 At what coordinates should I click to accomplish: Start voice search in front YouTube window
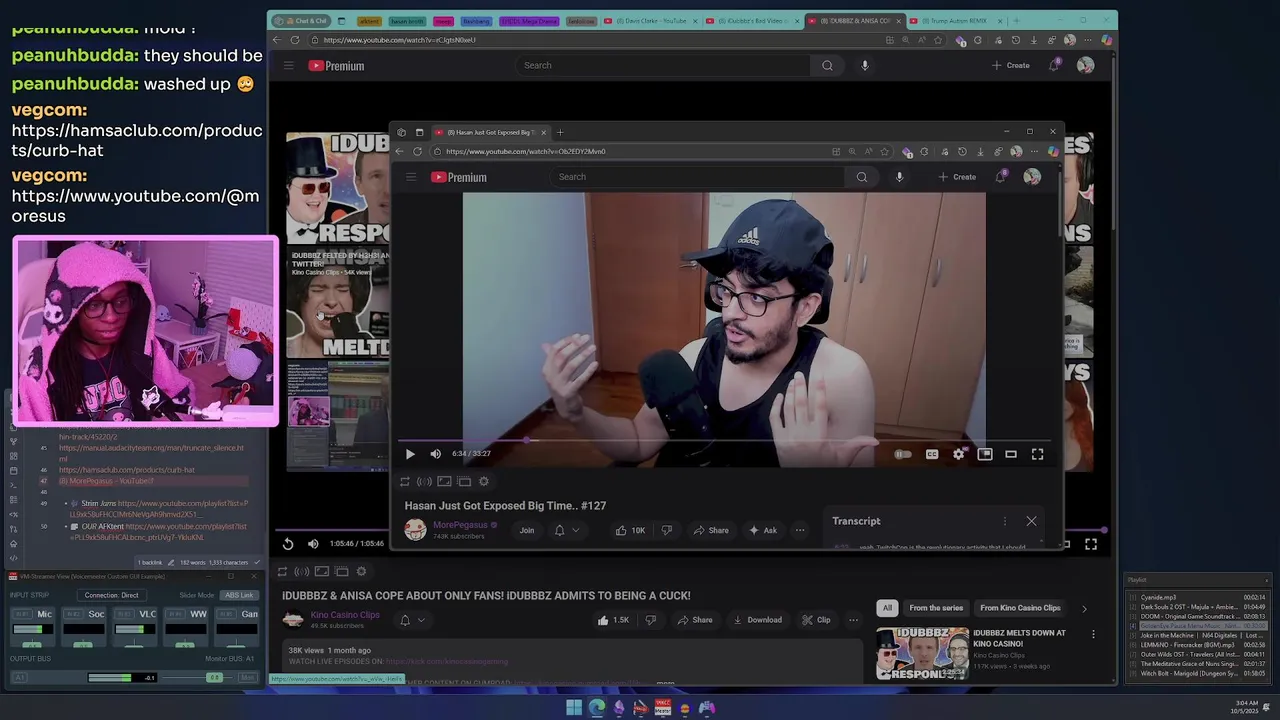[899, 177]
